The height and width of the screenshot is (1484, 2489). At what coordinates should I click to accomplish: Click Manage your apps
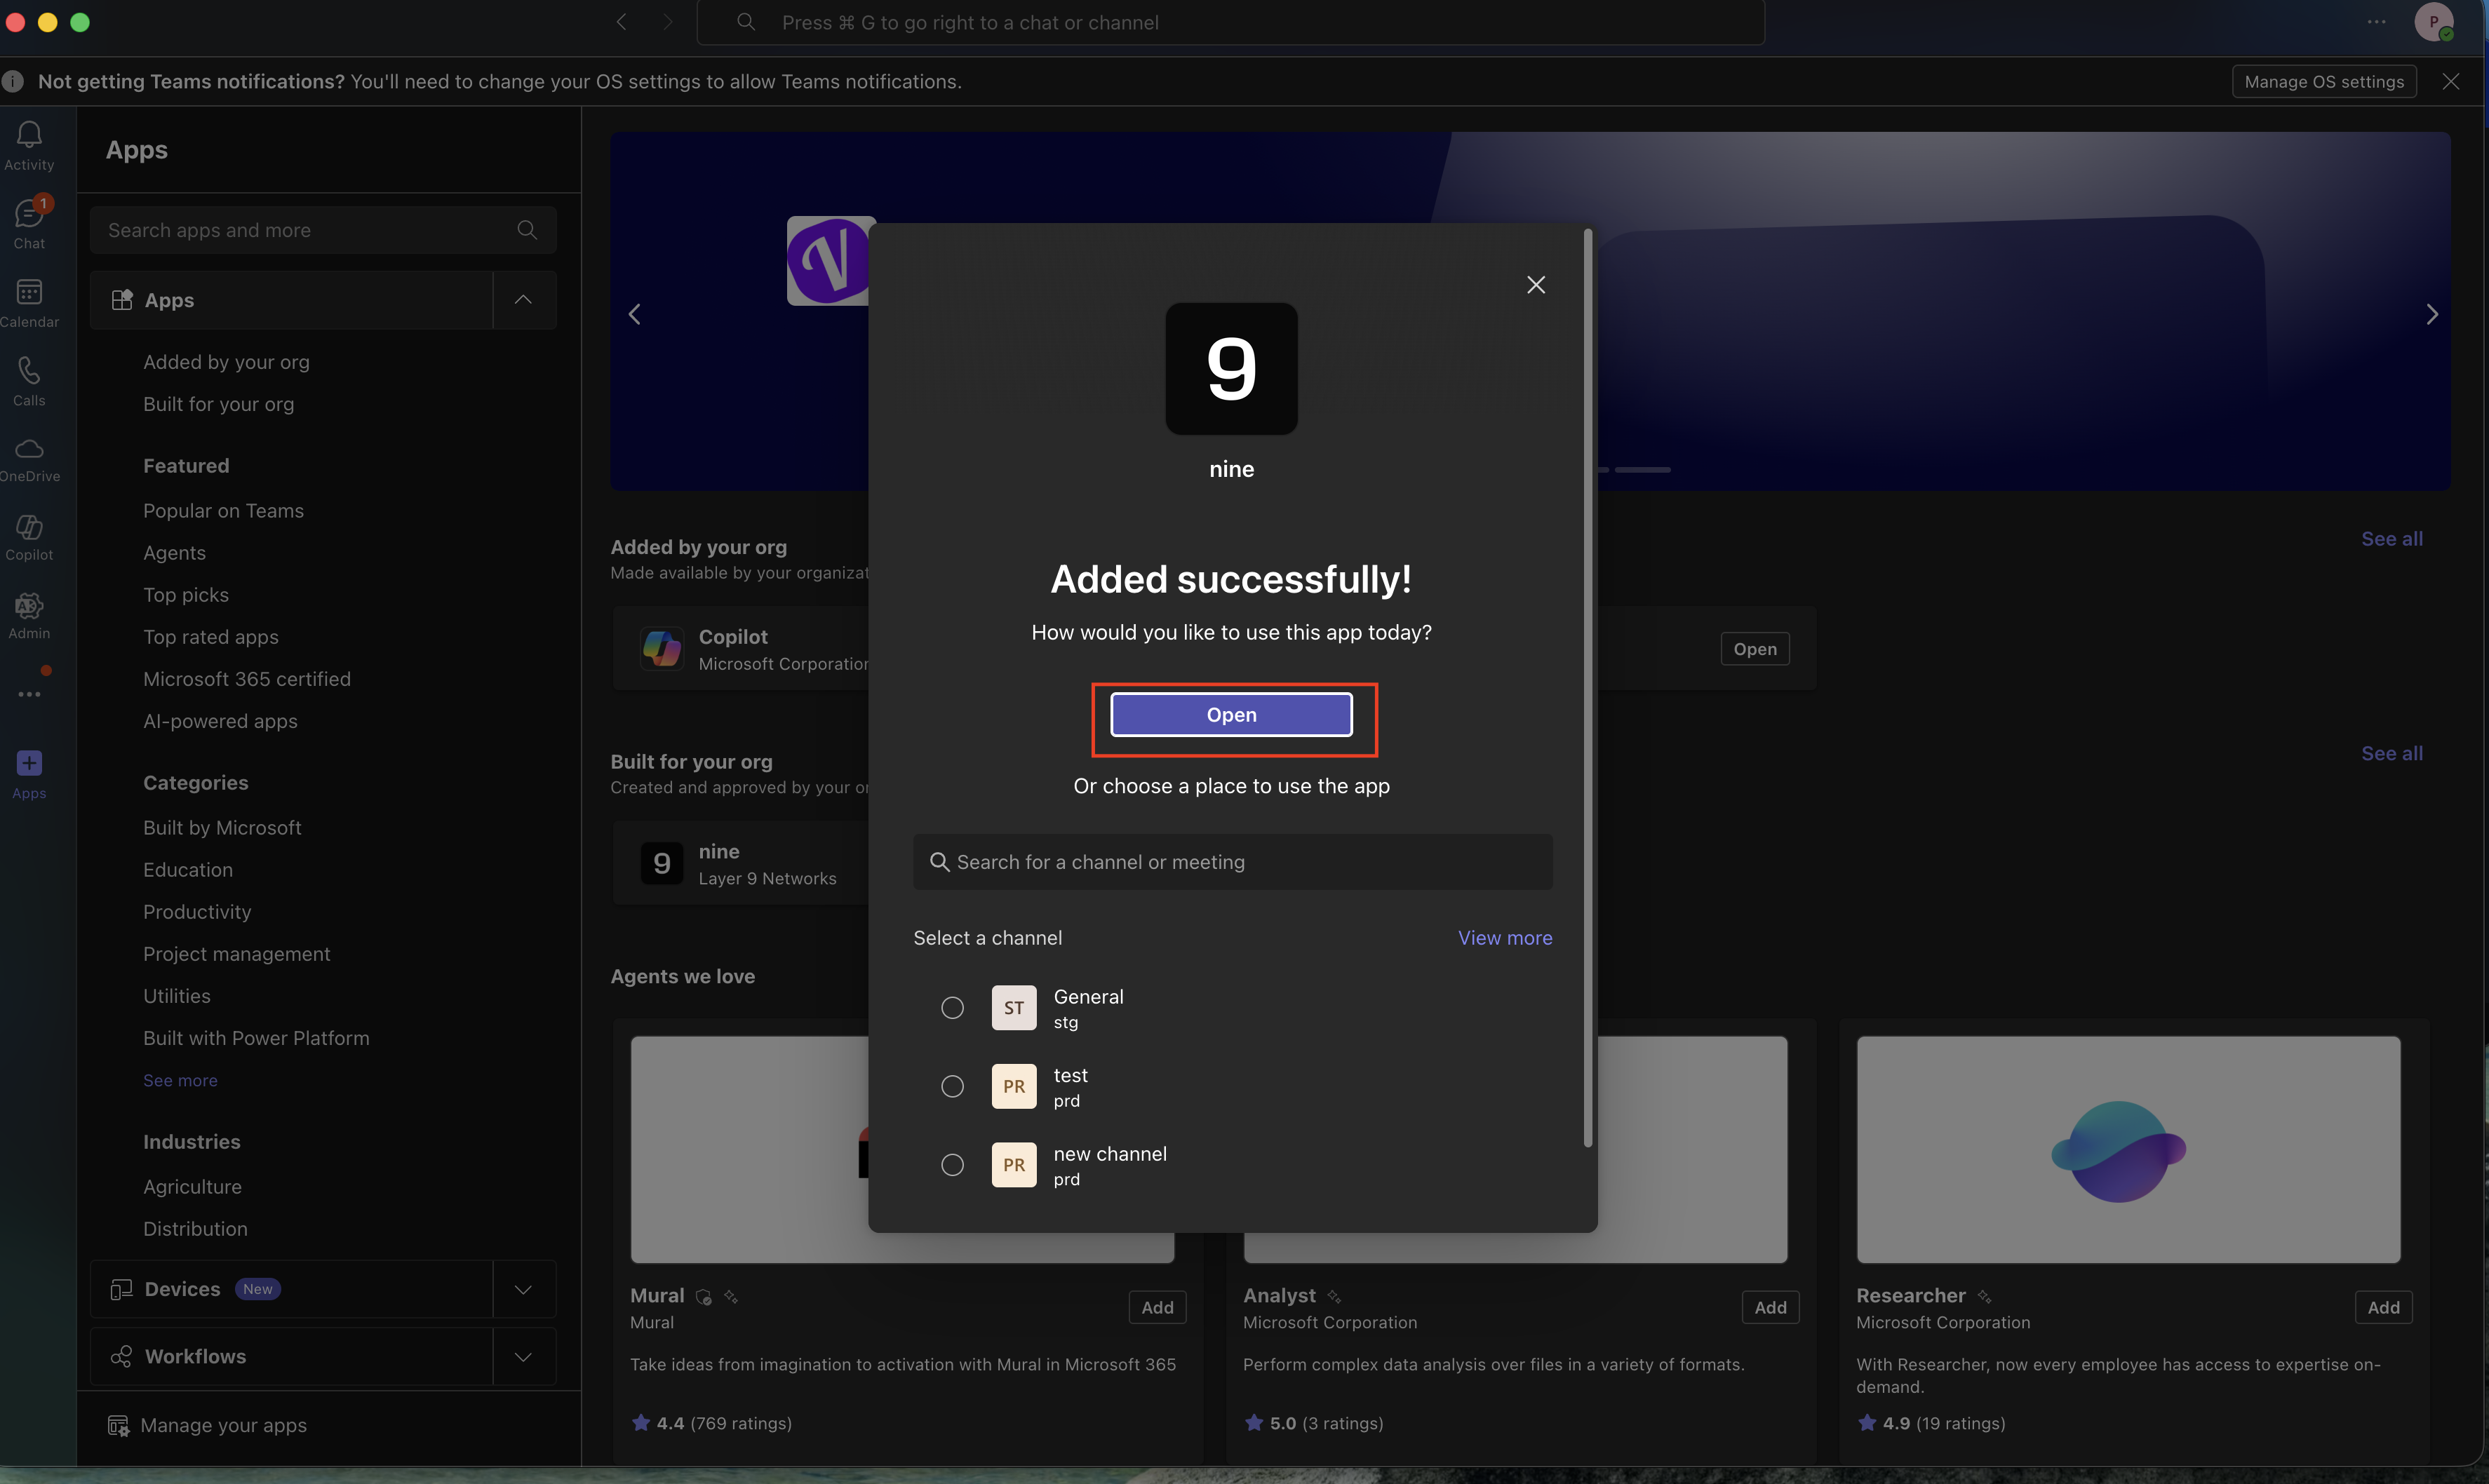coord(223,1426)
